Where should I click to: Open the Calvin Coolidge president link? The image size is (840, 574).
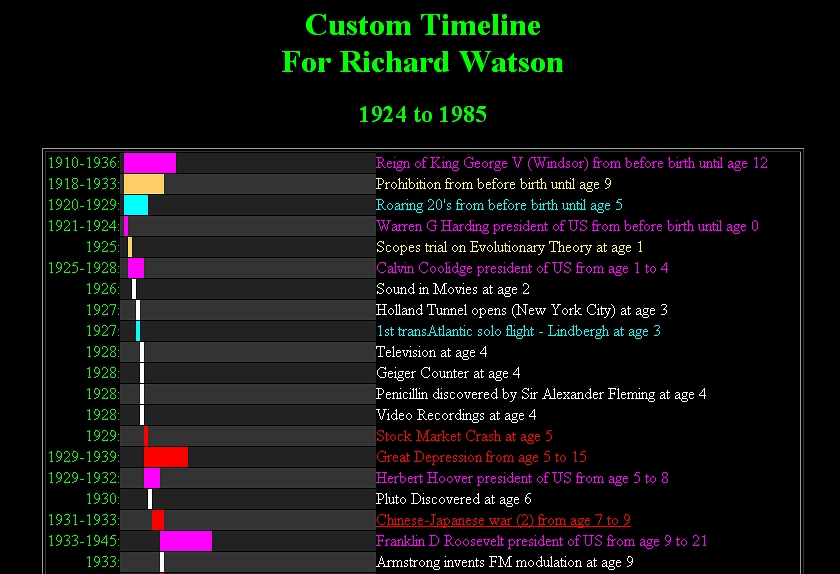click(522, 268)
